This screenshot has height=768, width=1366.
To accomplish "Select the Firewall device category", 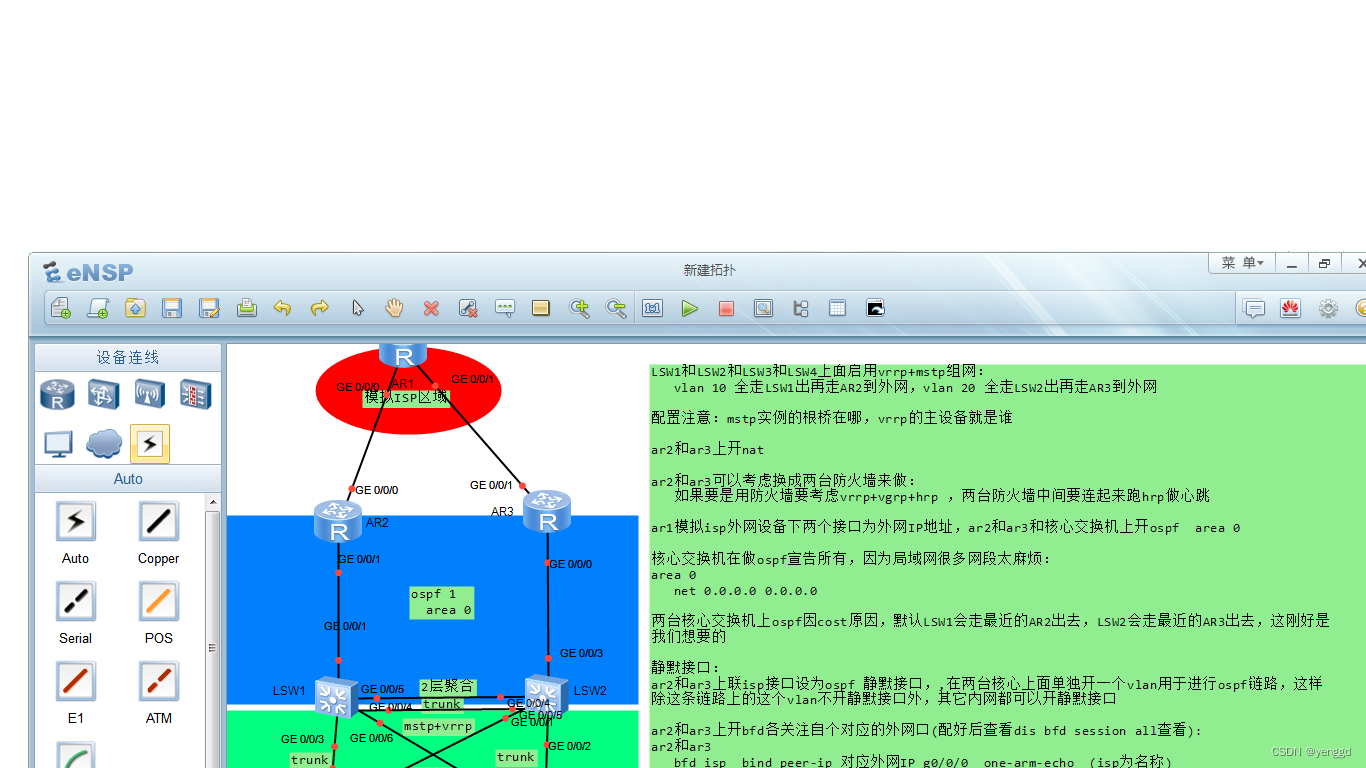I will pos(196,394).
